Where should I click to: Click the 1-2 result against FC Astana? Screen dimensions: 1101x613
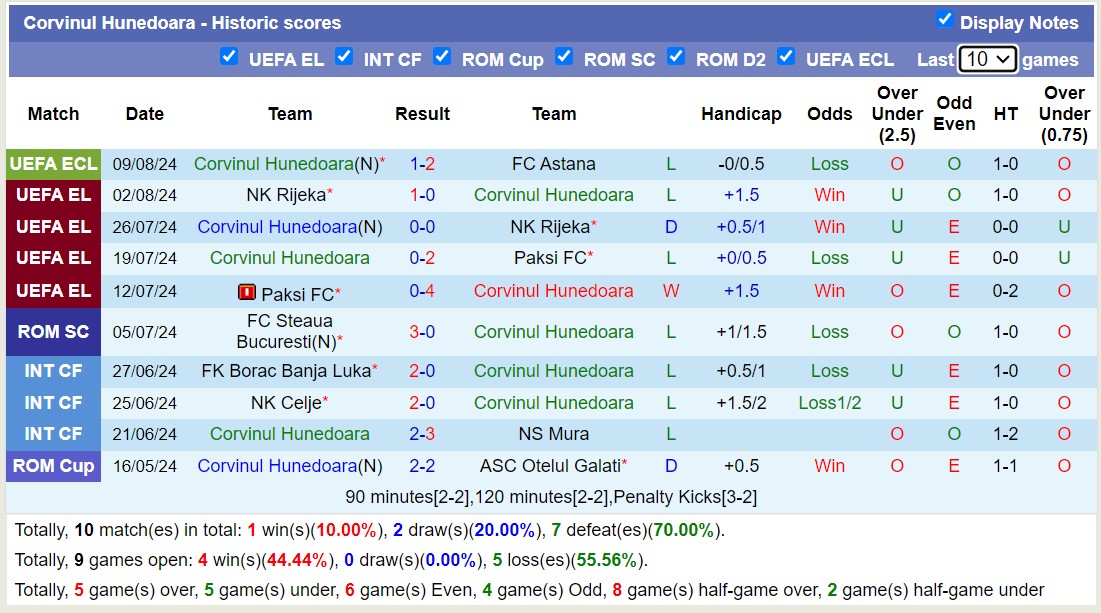tap(422, 164)
